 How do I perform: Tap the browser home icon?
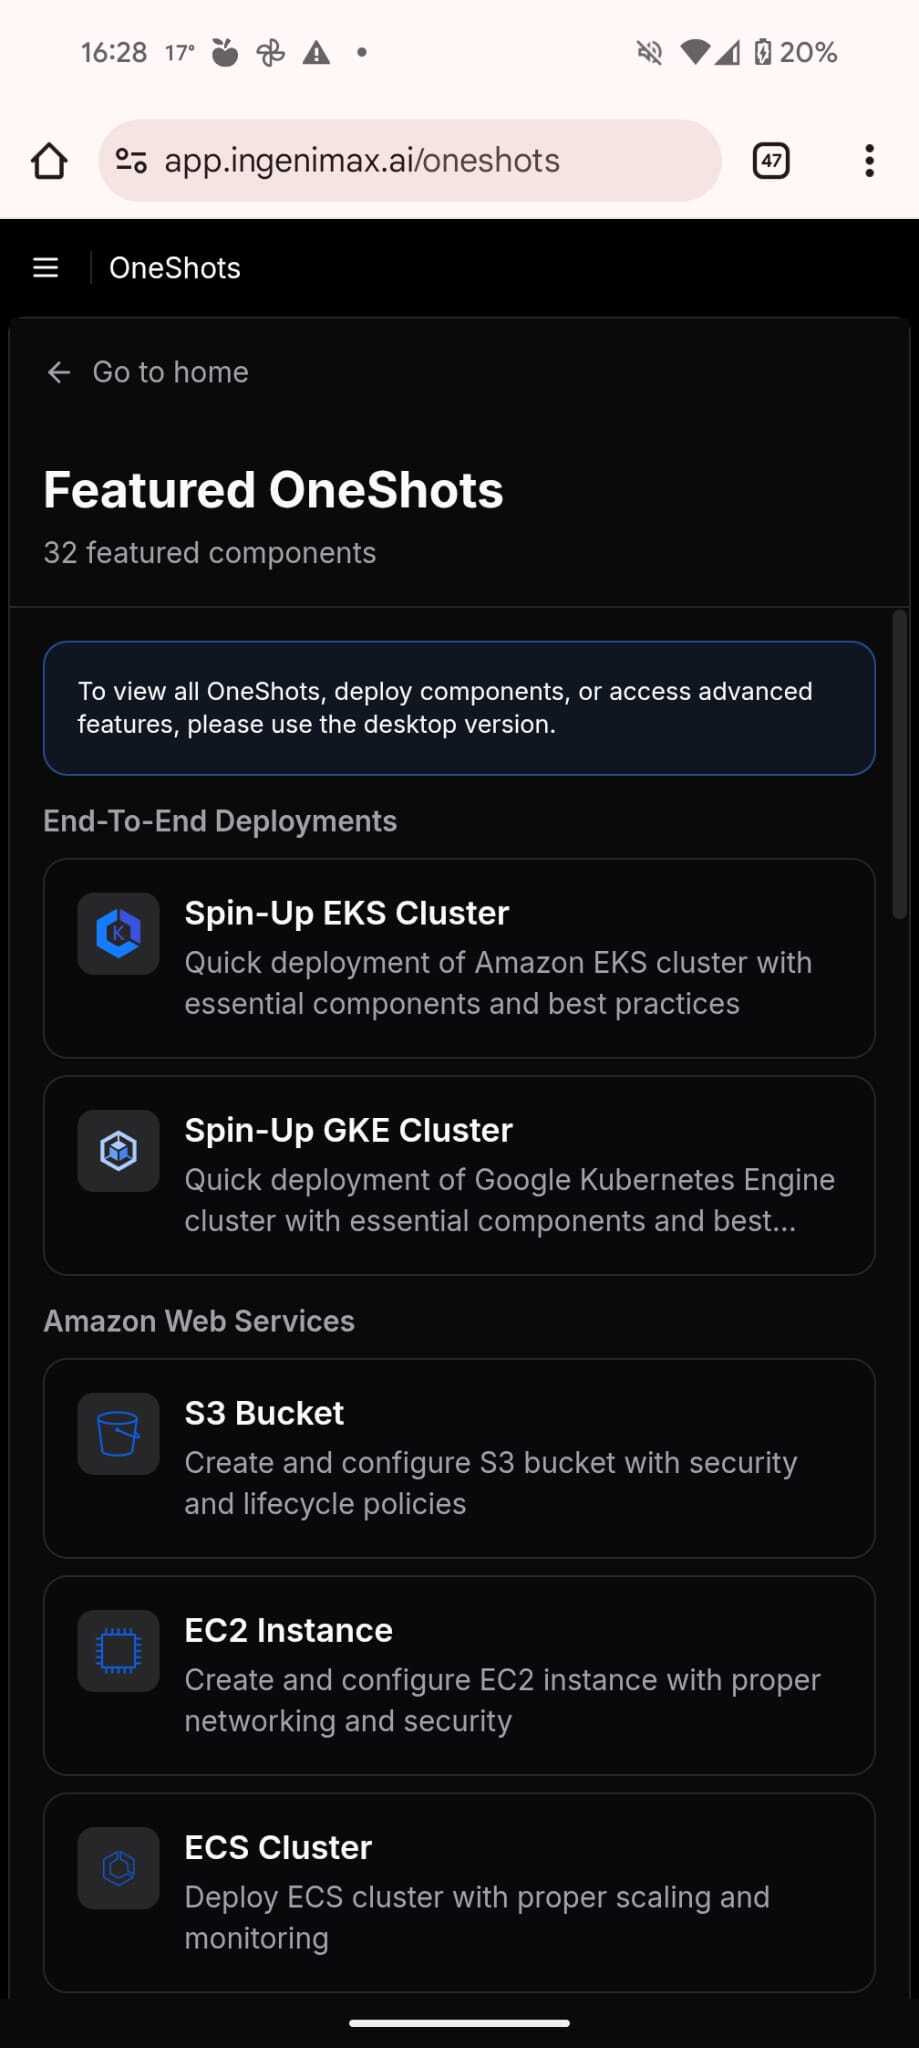49,161
